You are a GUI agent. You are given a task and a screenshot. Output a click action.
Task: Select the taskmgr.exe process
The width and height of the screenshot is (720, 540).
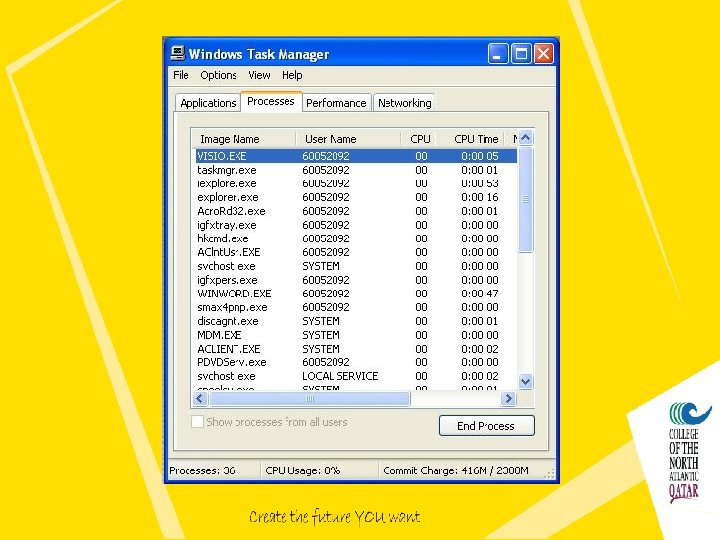coord(356,170)
